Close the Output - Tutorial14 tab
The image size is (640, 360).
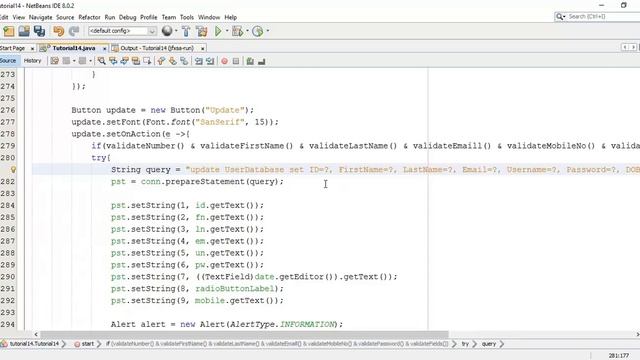pyautogui.click(x=202, y=49)
